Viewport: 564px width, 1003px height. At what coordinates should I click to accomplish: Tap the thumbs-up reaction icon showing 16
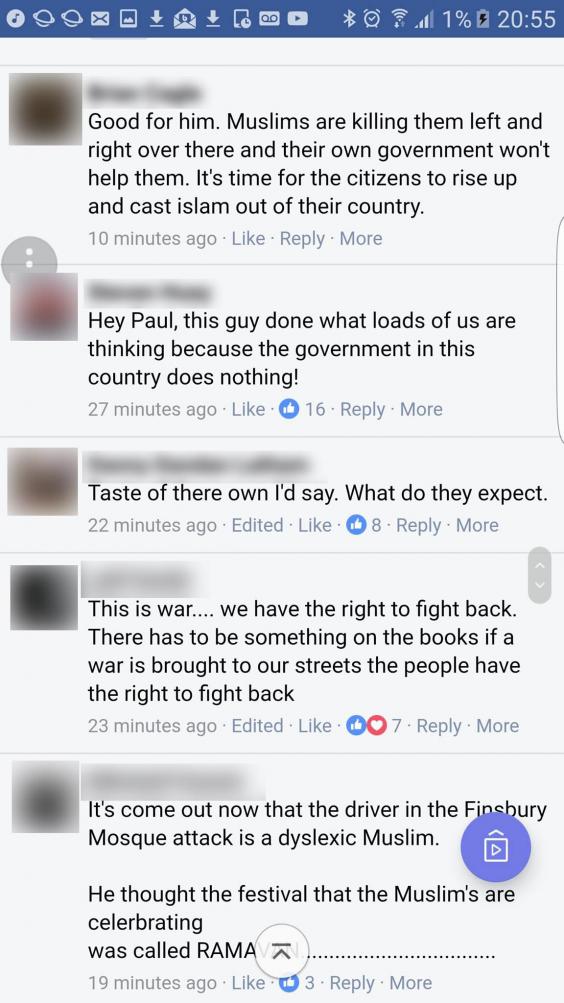(x=289, y=409)
